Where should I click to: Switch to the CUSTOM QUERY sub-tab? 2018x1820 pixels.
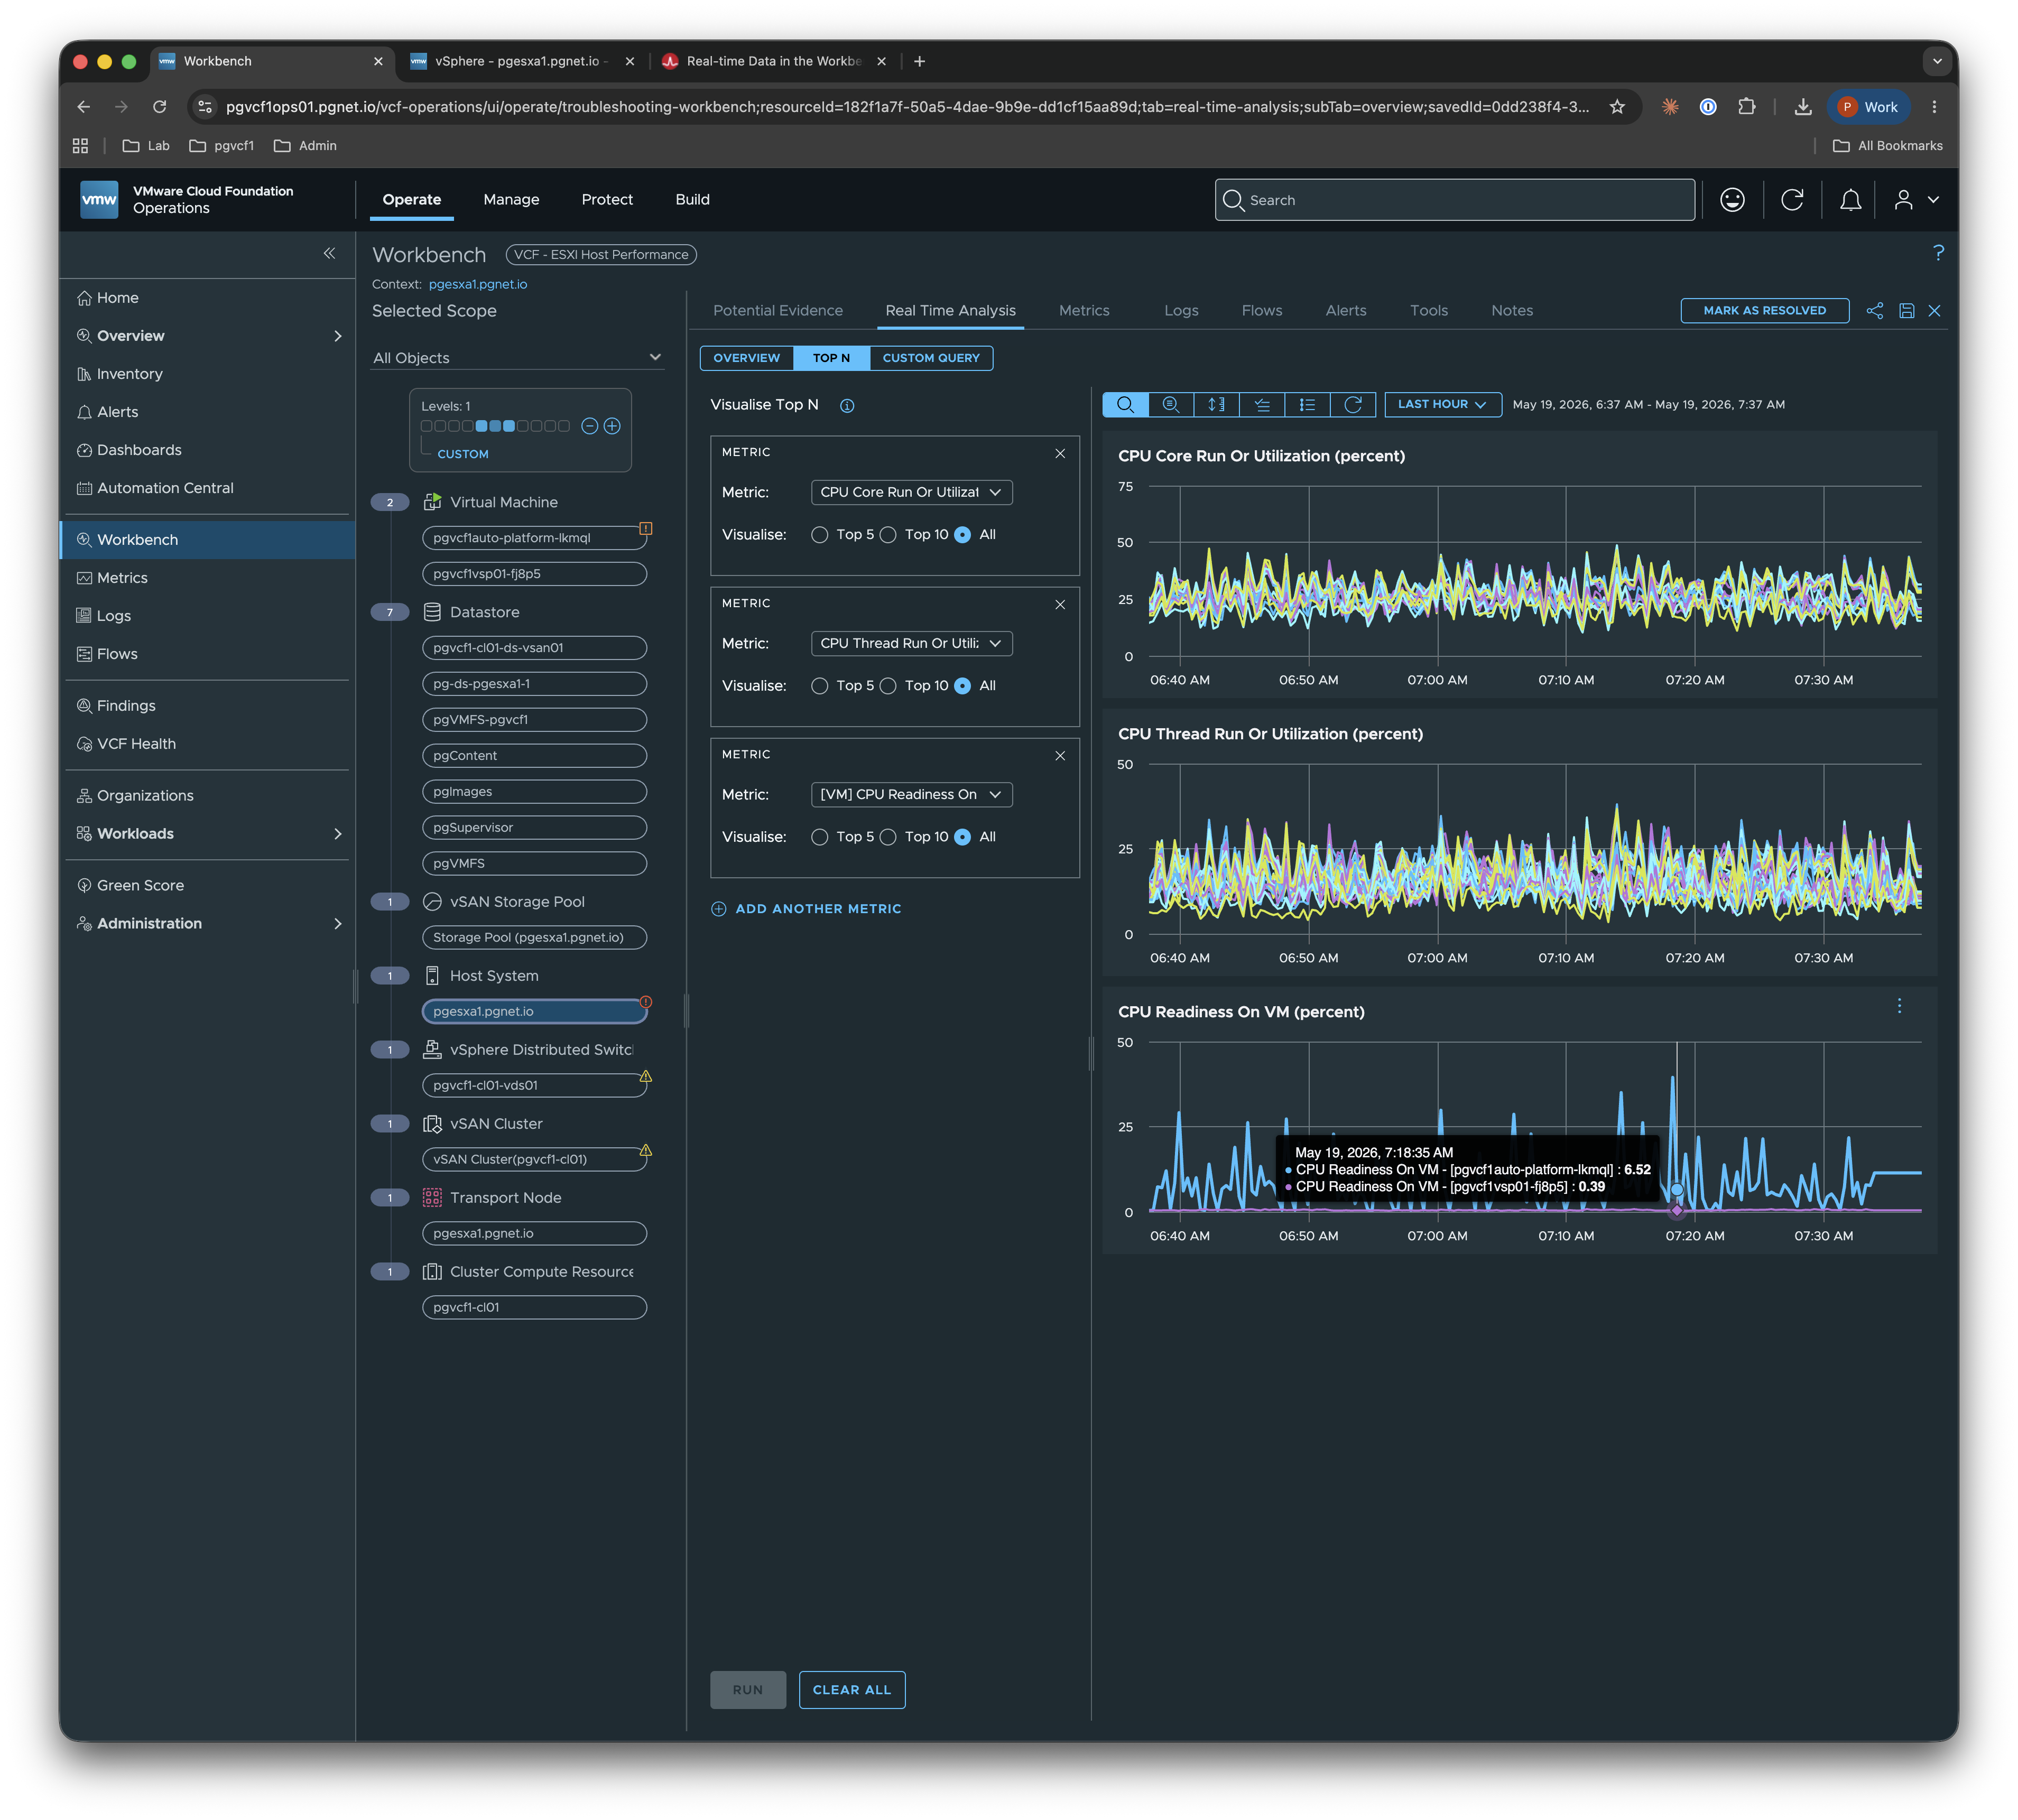(931, 358)
